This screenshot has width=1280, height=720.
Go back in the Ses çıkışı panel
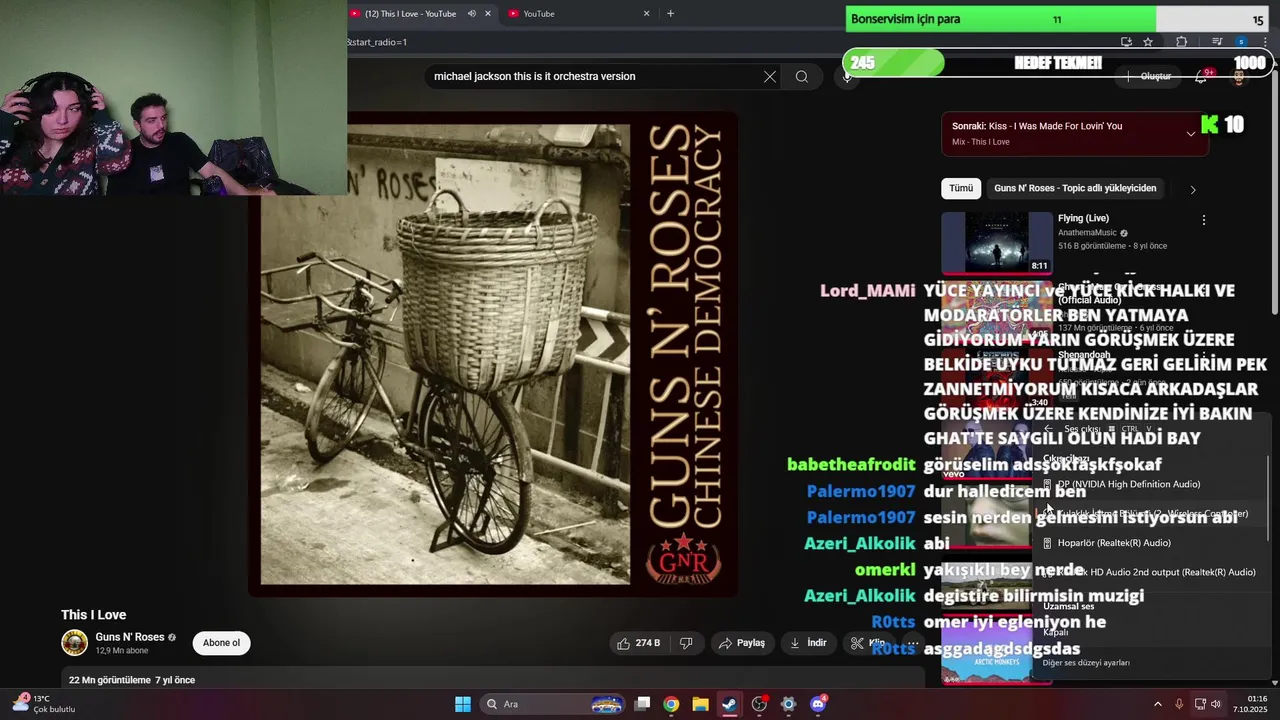[1048, 429]
